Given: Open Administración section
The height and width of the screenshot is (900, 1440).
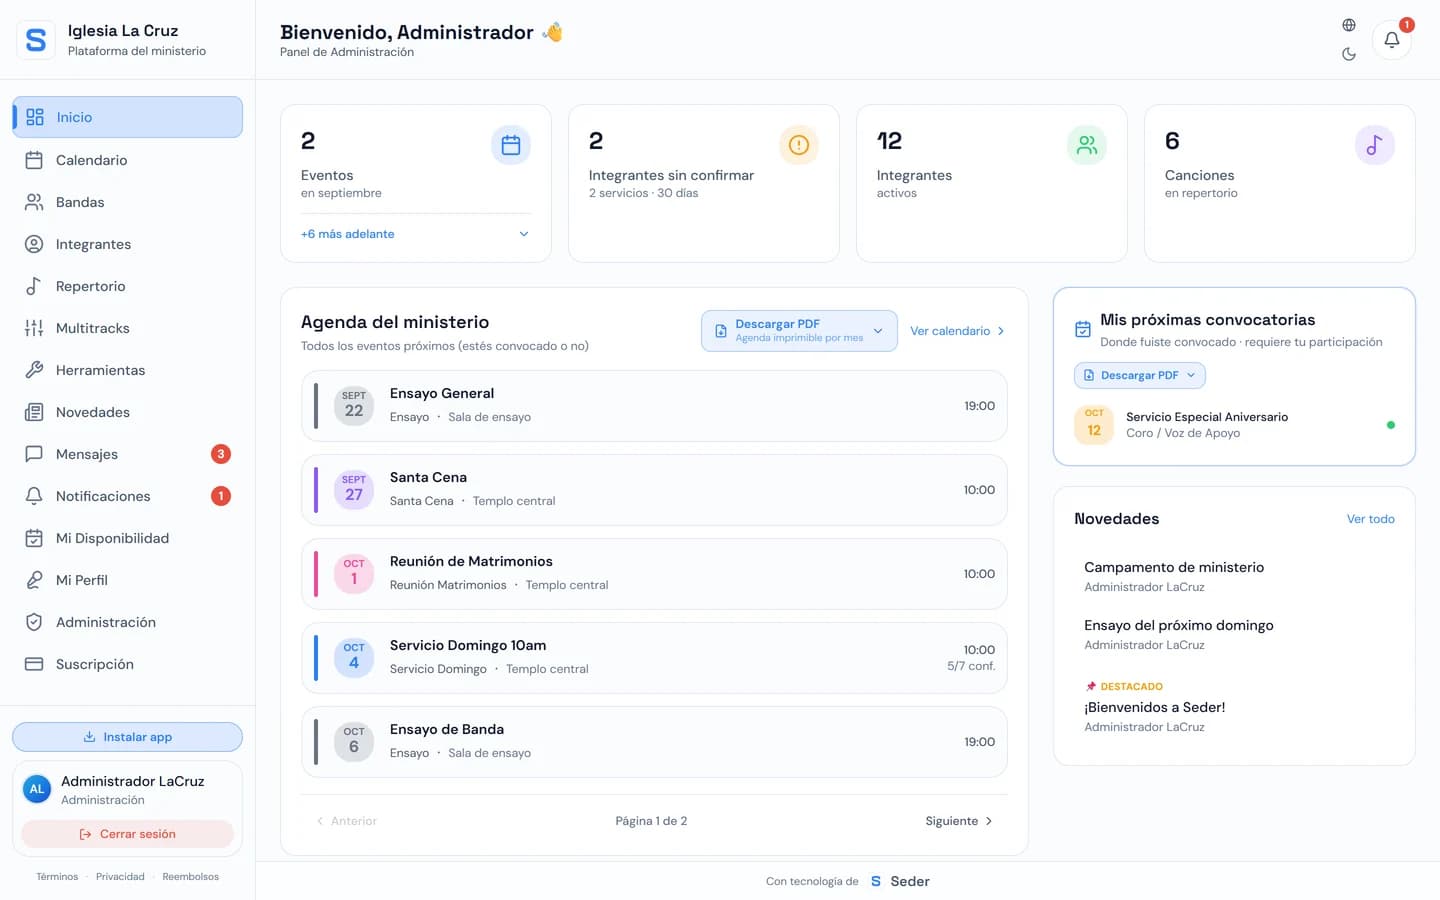Looking at the screenshot, I should coord(128,622).
